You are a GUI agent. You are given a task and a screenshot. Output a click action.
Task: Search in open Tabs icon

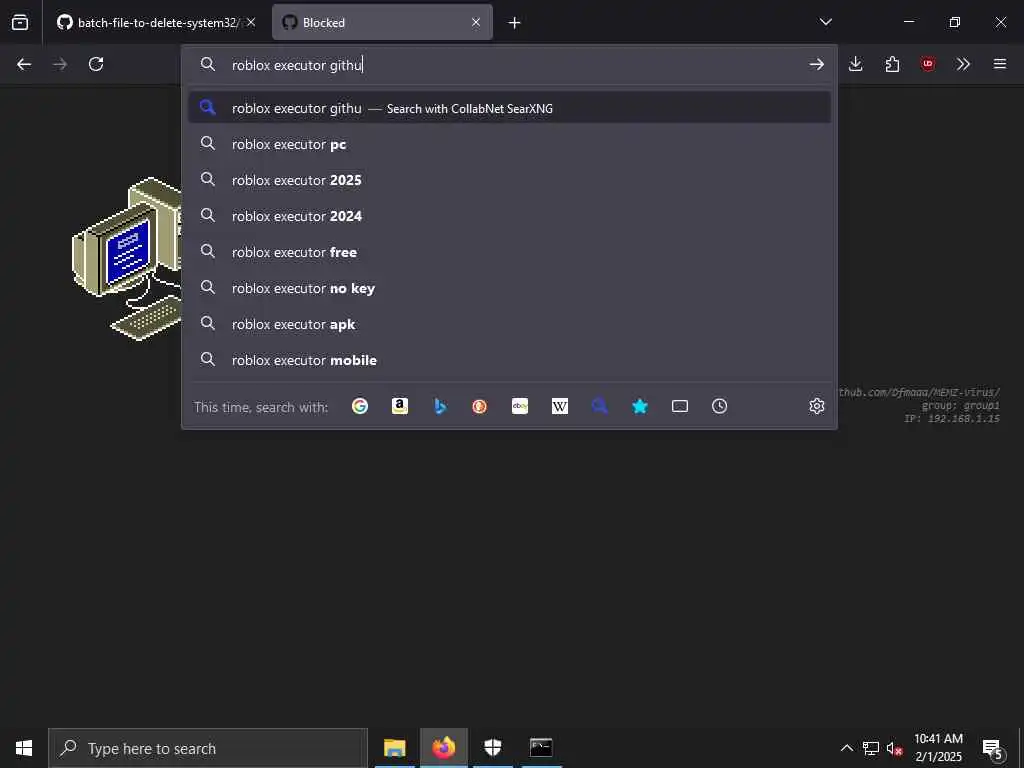point(680,406)
